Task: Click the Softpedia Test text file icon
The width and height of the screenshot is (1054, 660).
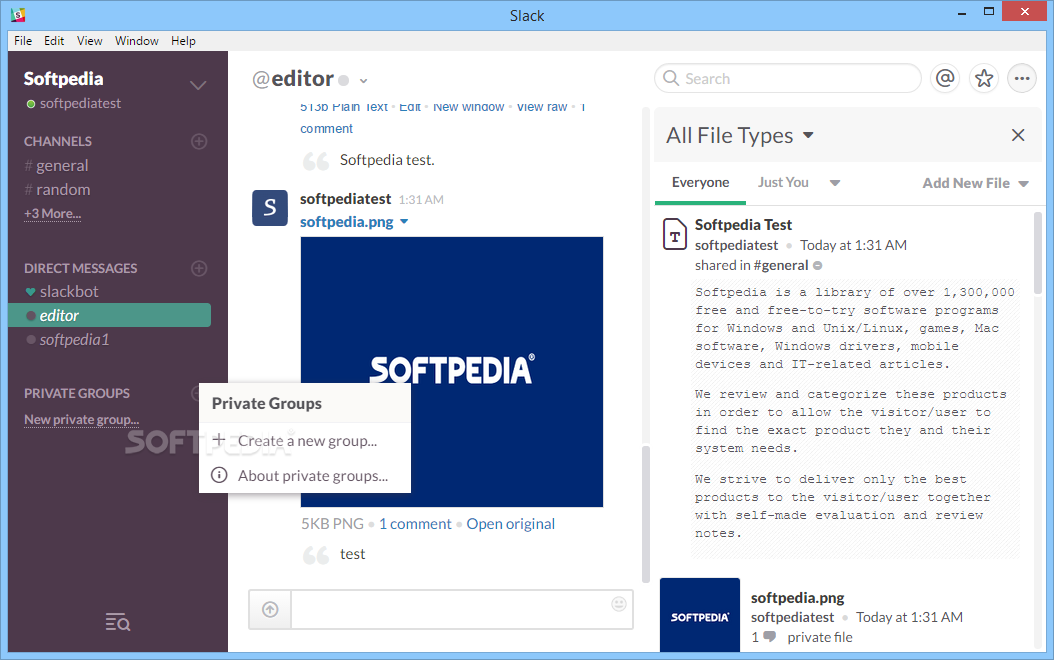Action: 675,234
